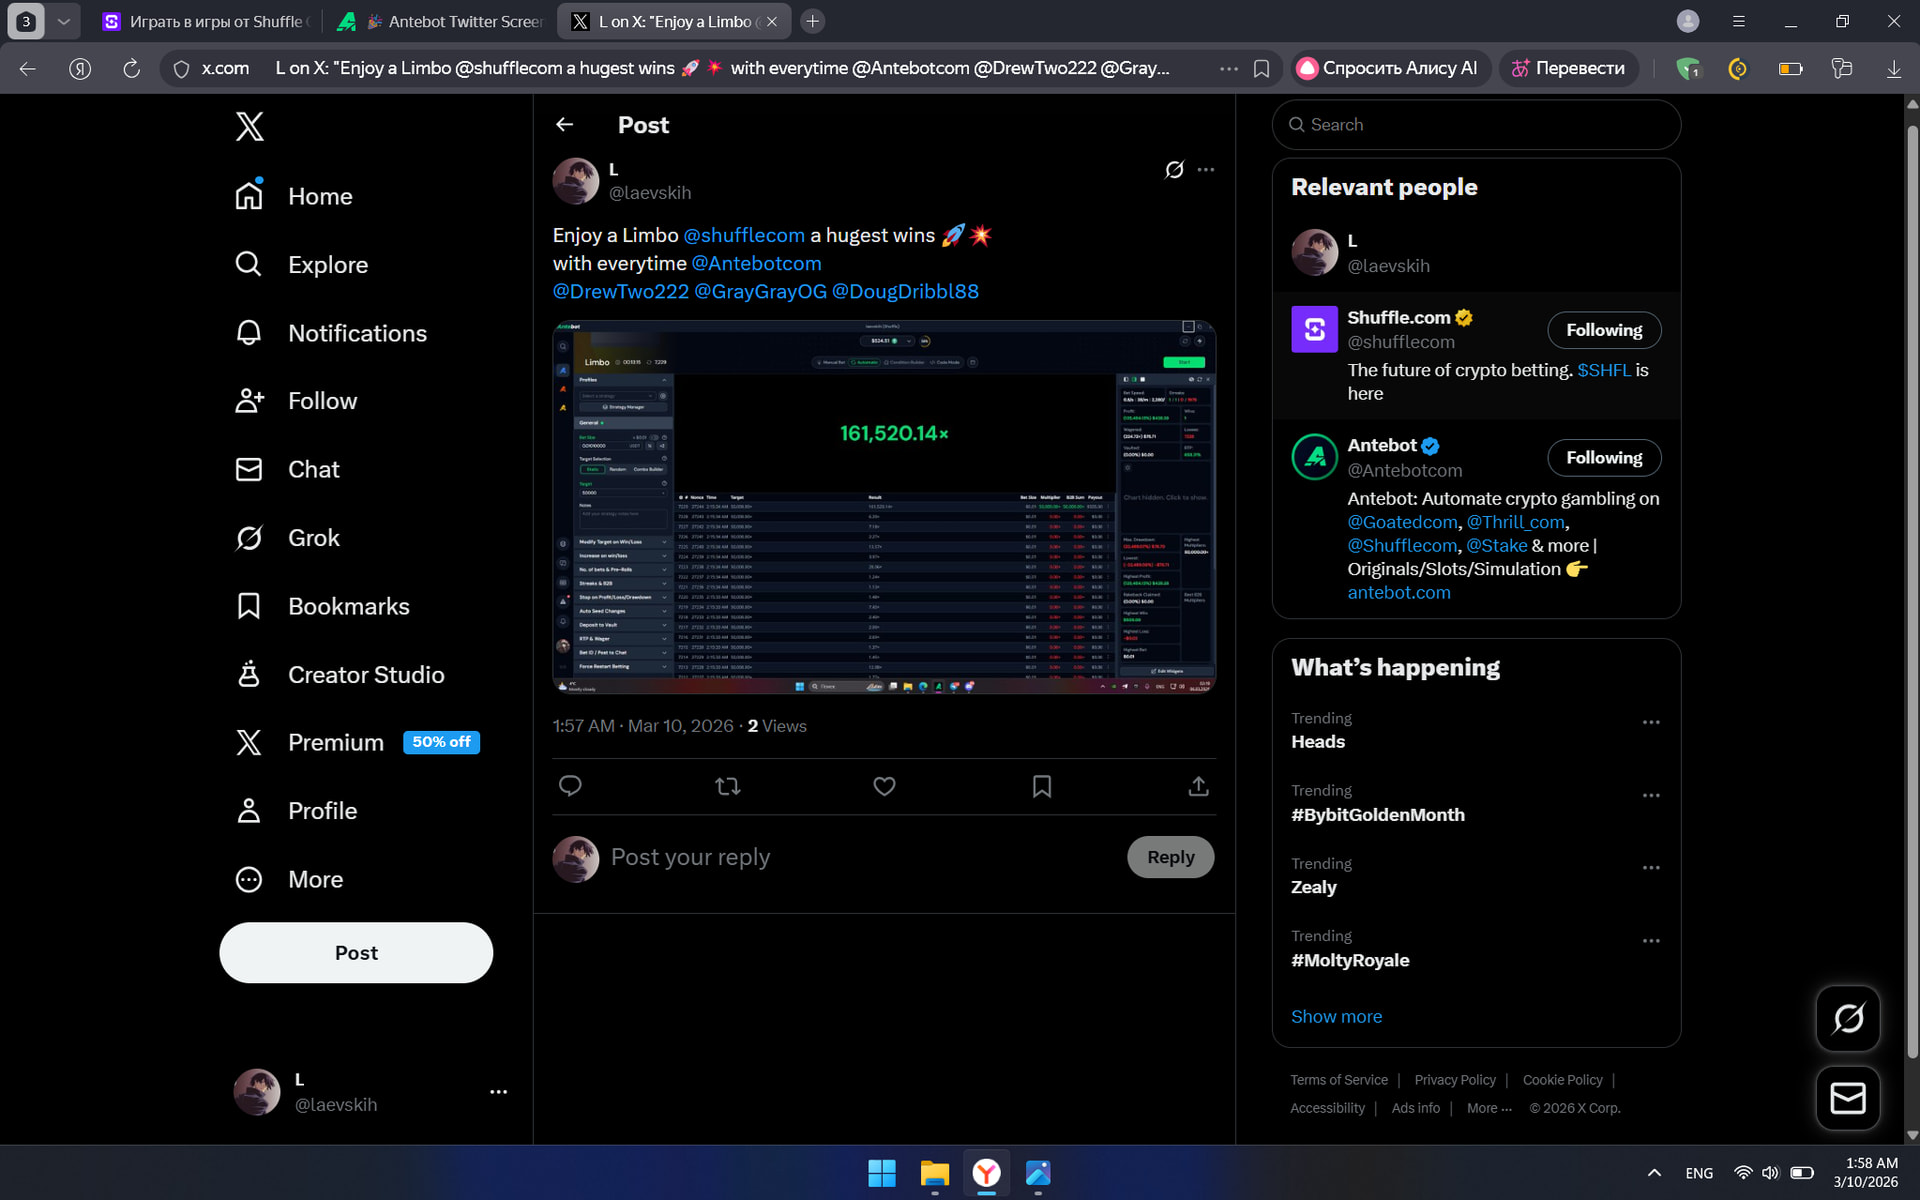Open floating messages envelope button
Screen dimensions: 1920x1200
point(1847,1098)
